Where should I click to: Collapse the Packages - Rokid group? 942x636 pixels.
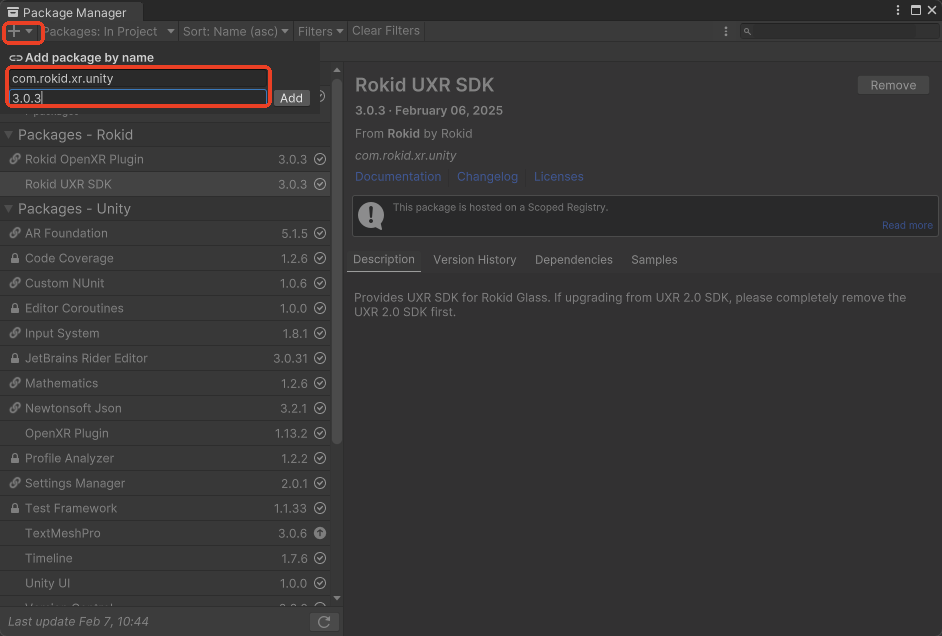pyautogui.click(x=8, y=135)
